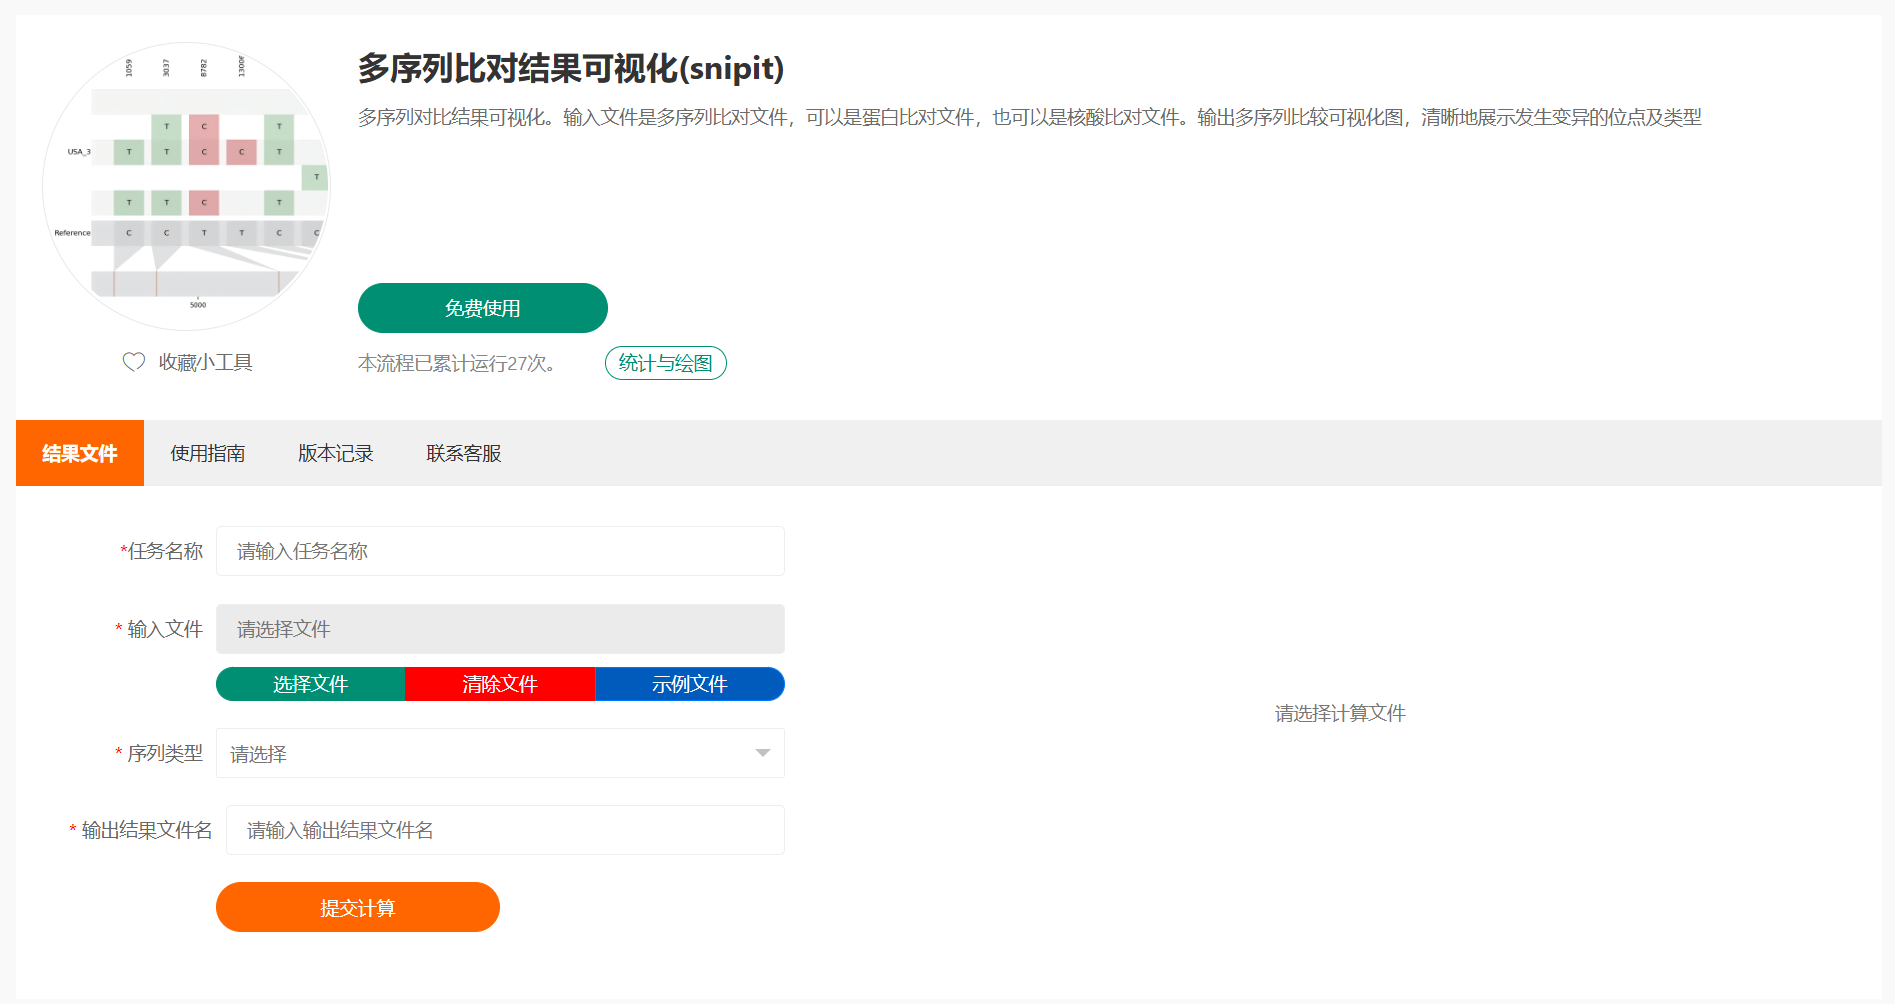Click the 免费使用 green button
1895x1004 pixels.
click(x=483, y=308)
